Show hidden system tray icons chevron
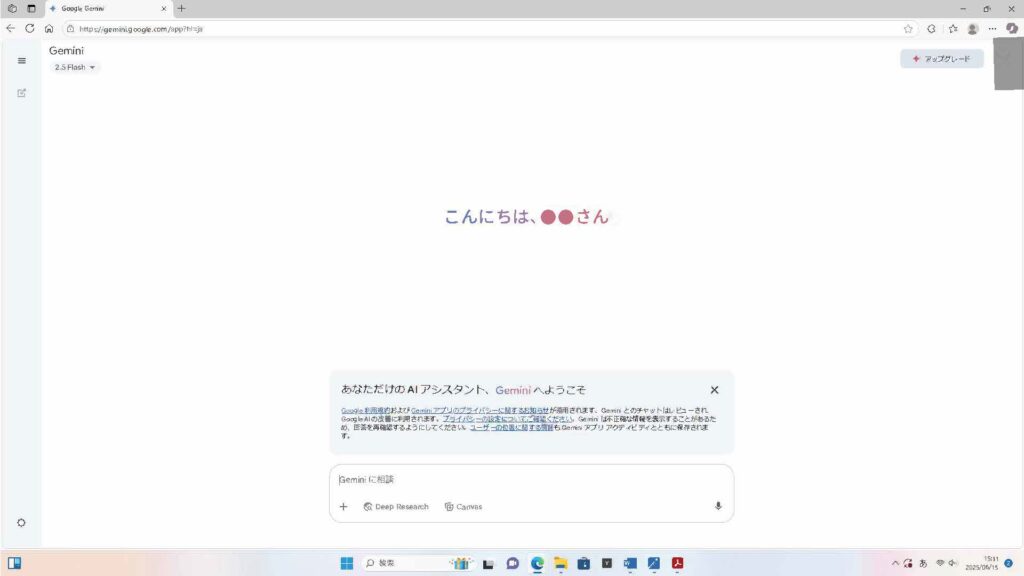 point(895,563)
